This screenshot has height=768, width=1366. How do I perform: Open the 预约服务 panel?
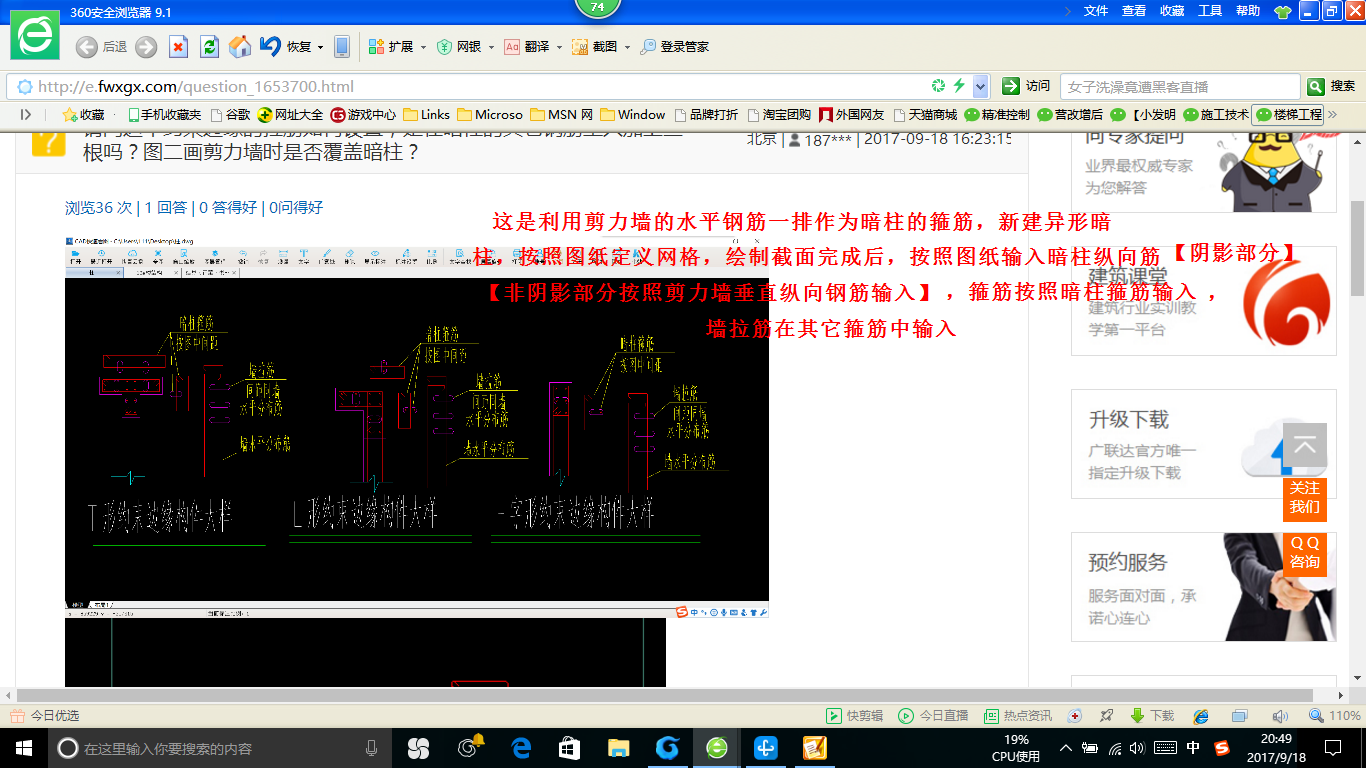pos(1203,587)
